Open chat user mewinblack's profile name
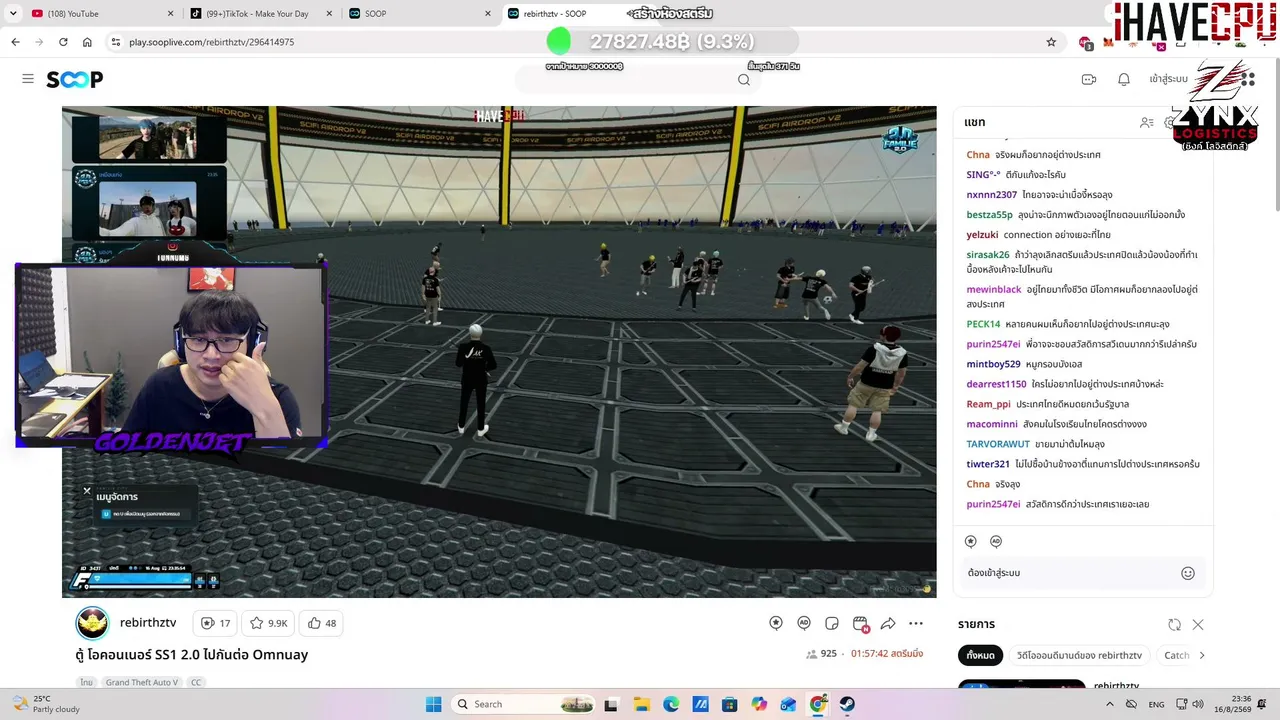Viewport: 1280px width, 720px height. tap(994, 290)
